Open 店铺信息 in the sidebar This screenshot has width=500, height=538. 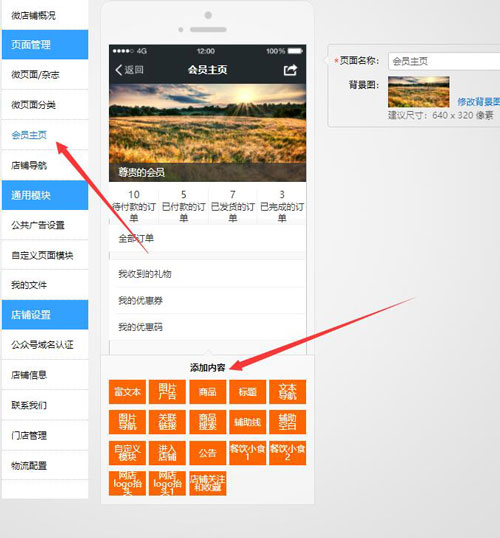click(x=45, y=375)
